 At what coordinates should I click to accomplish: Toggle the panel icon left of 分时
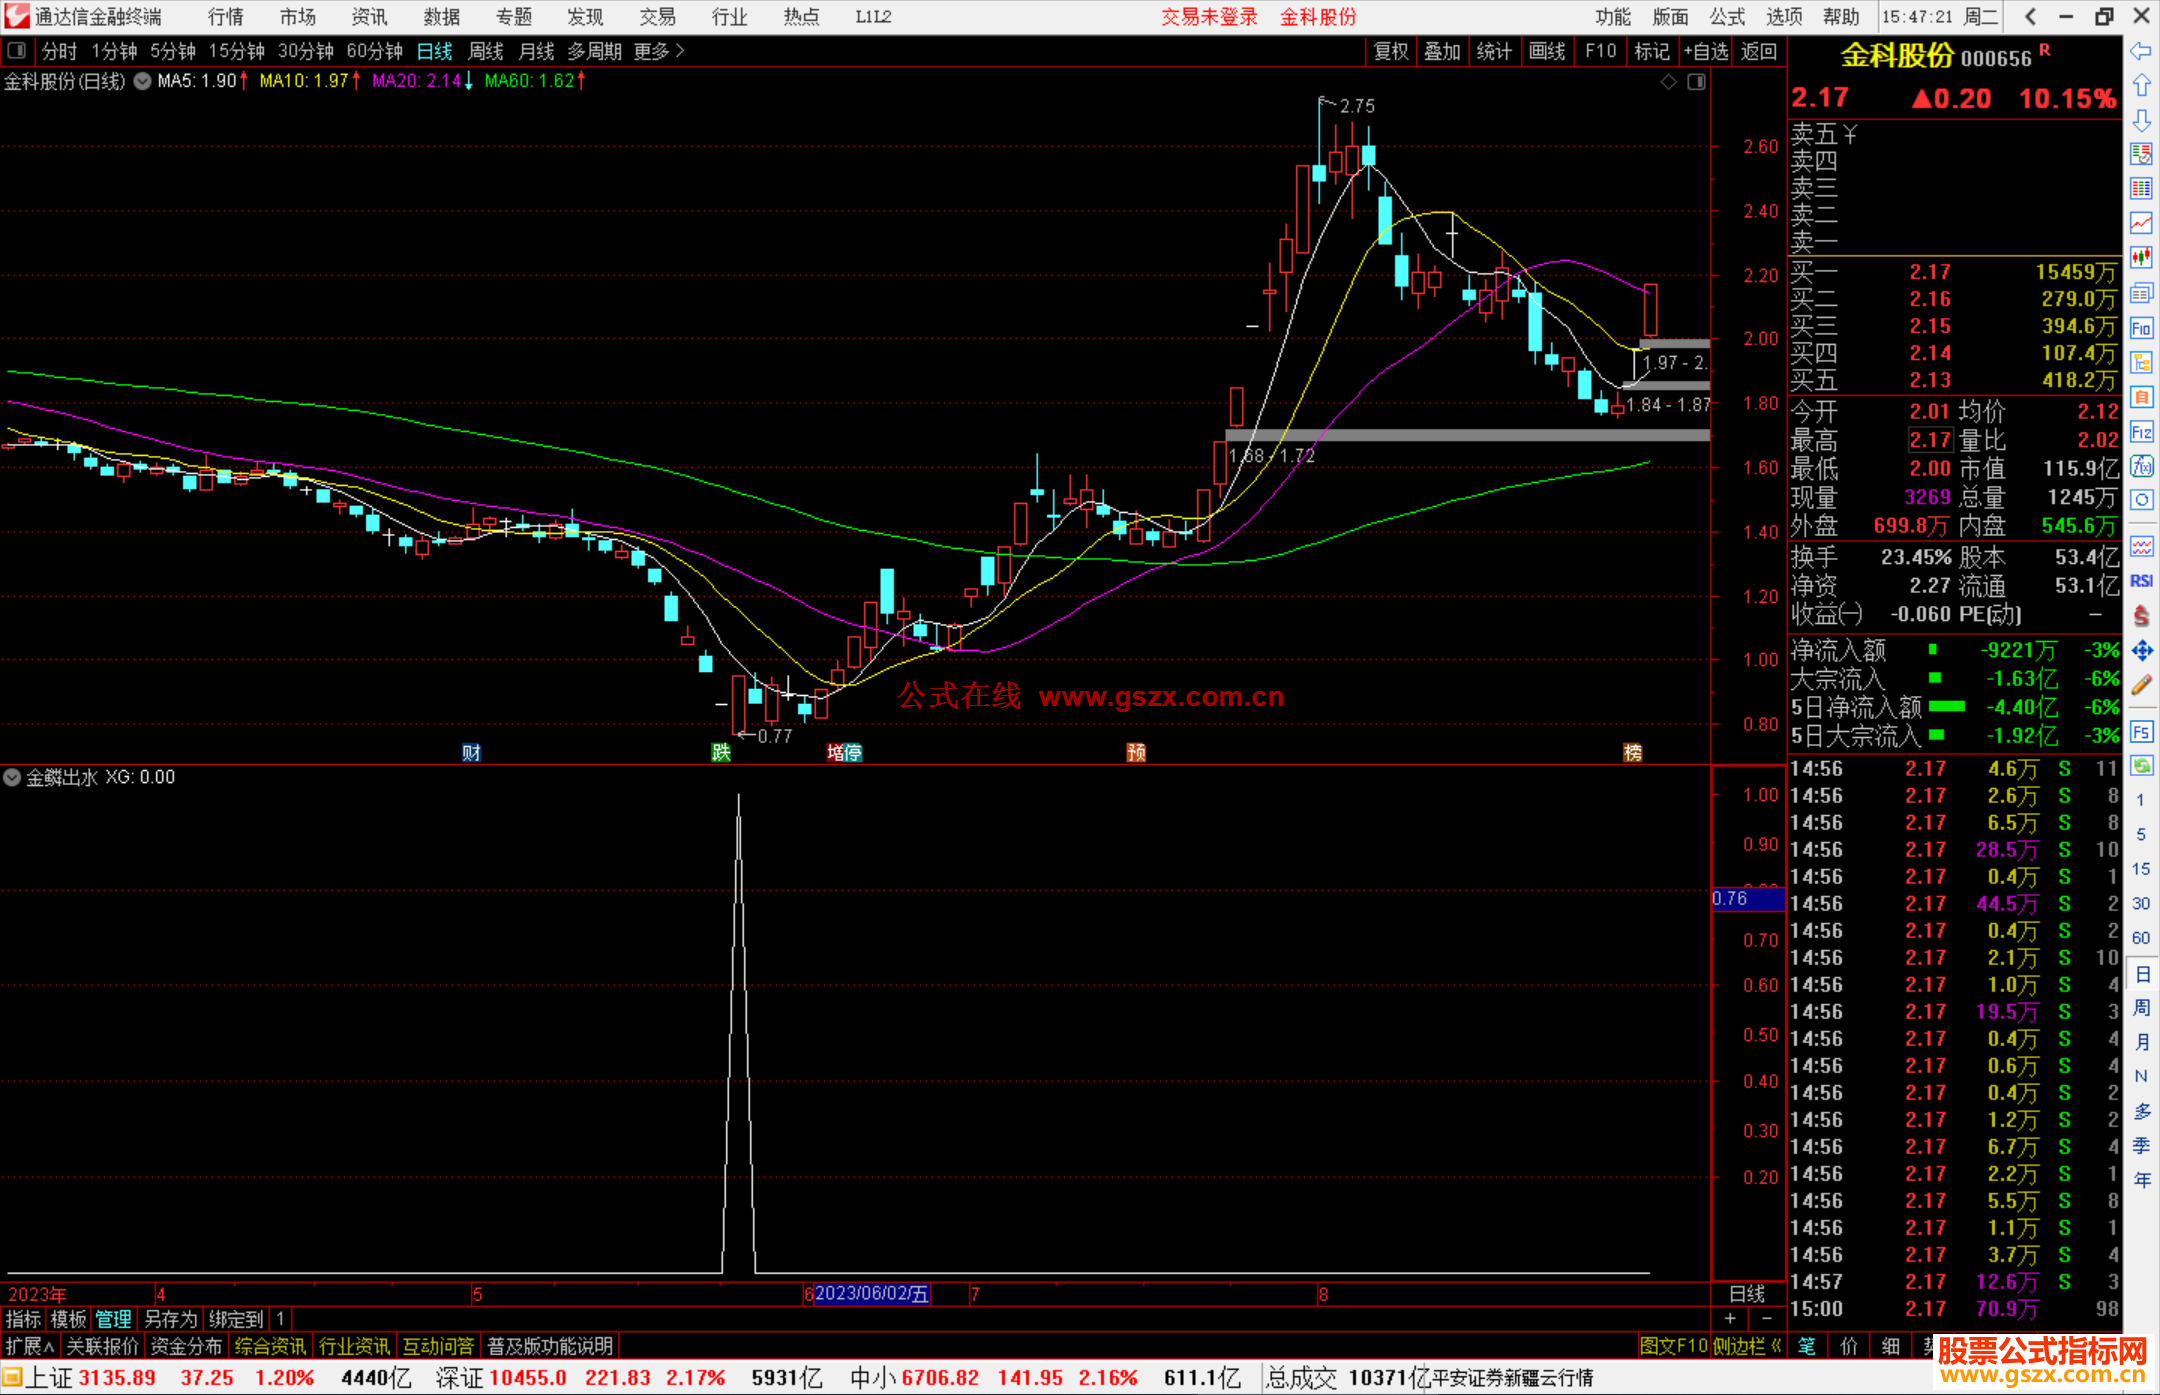[x=17, y=51]
